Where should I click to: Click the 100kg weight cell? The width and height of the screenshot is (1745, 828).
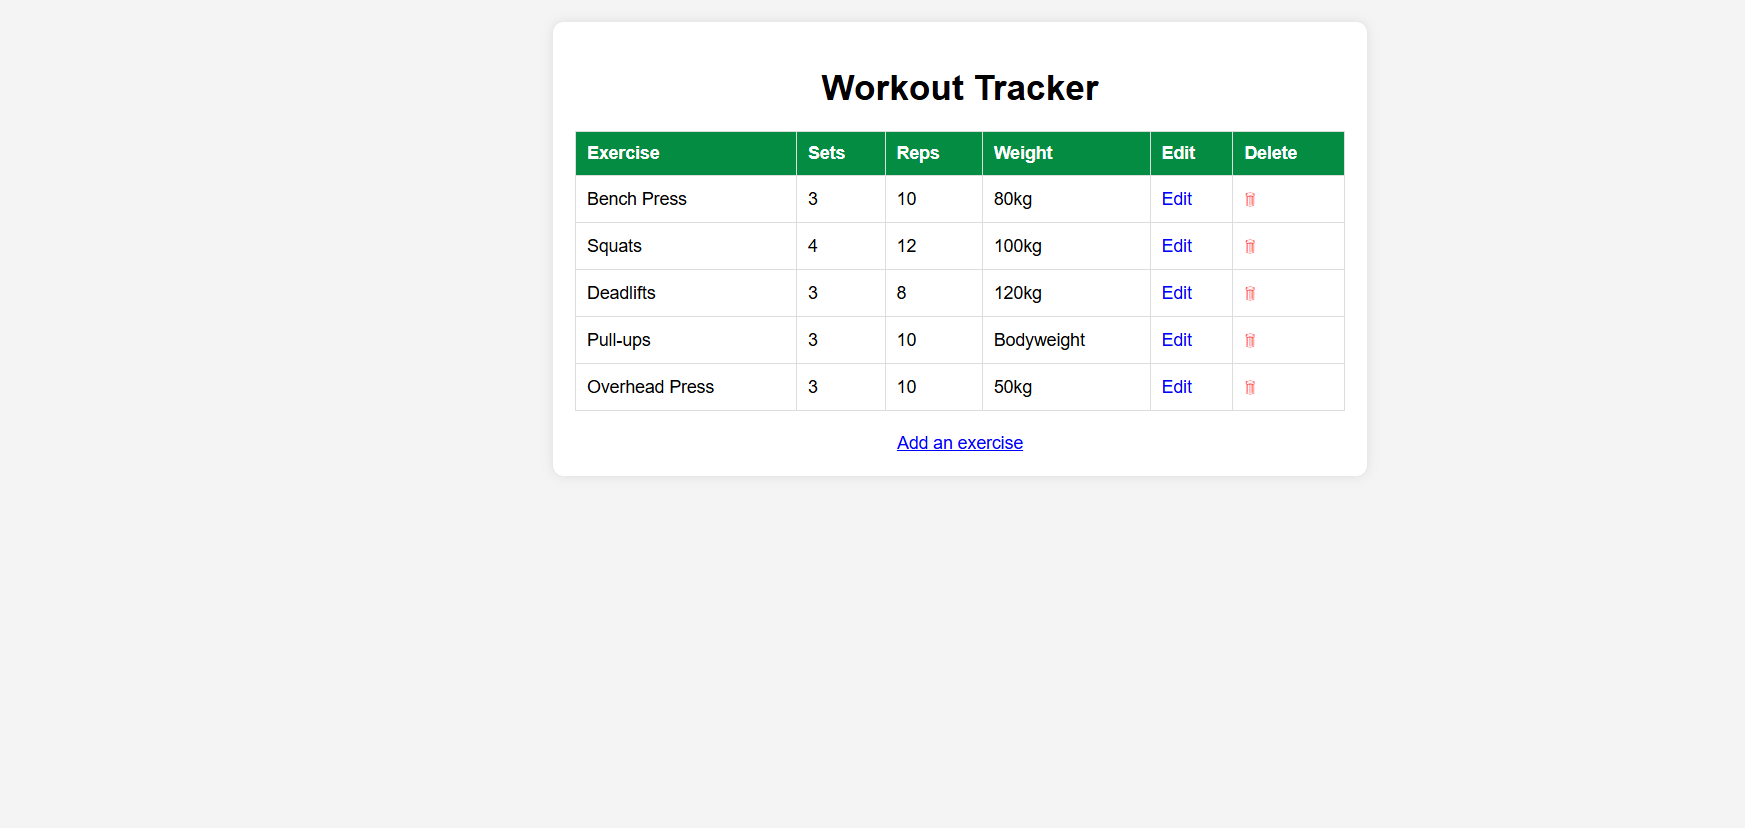pyautogui.click(x=1067, y=246)
